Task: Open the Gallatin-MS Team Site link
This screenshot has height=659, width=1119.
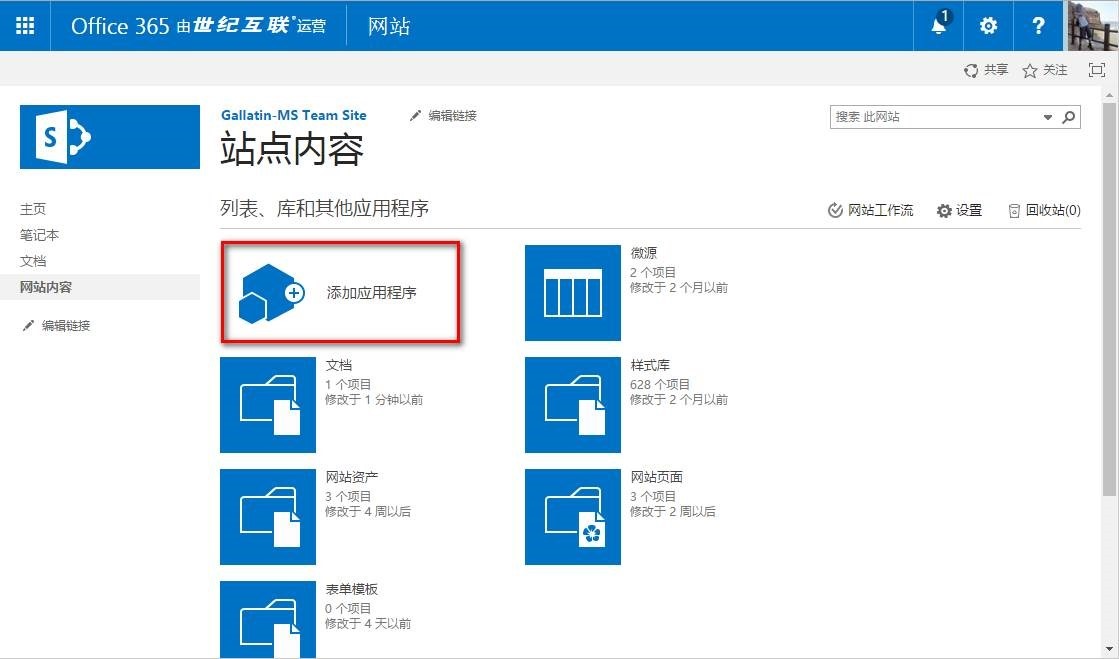Action: click(293, 115)
